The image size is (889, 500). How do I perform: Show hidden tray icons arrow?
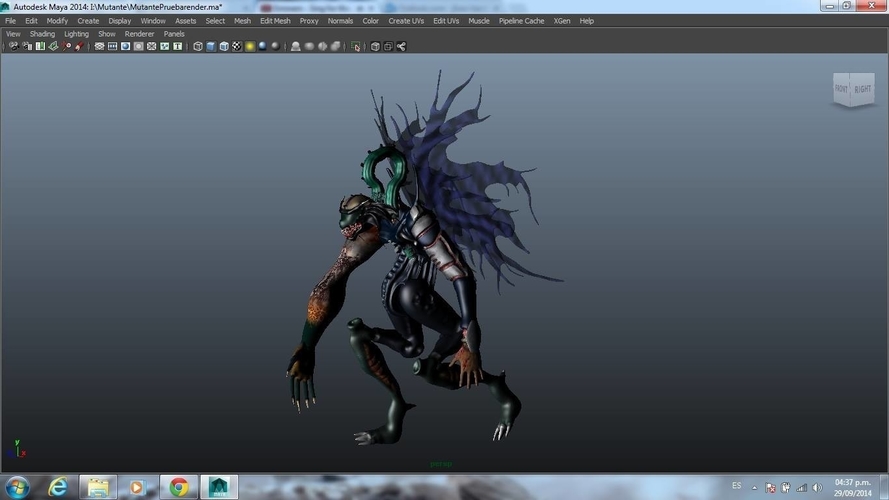tap(755, 488)
